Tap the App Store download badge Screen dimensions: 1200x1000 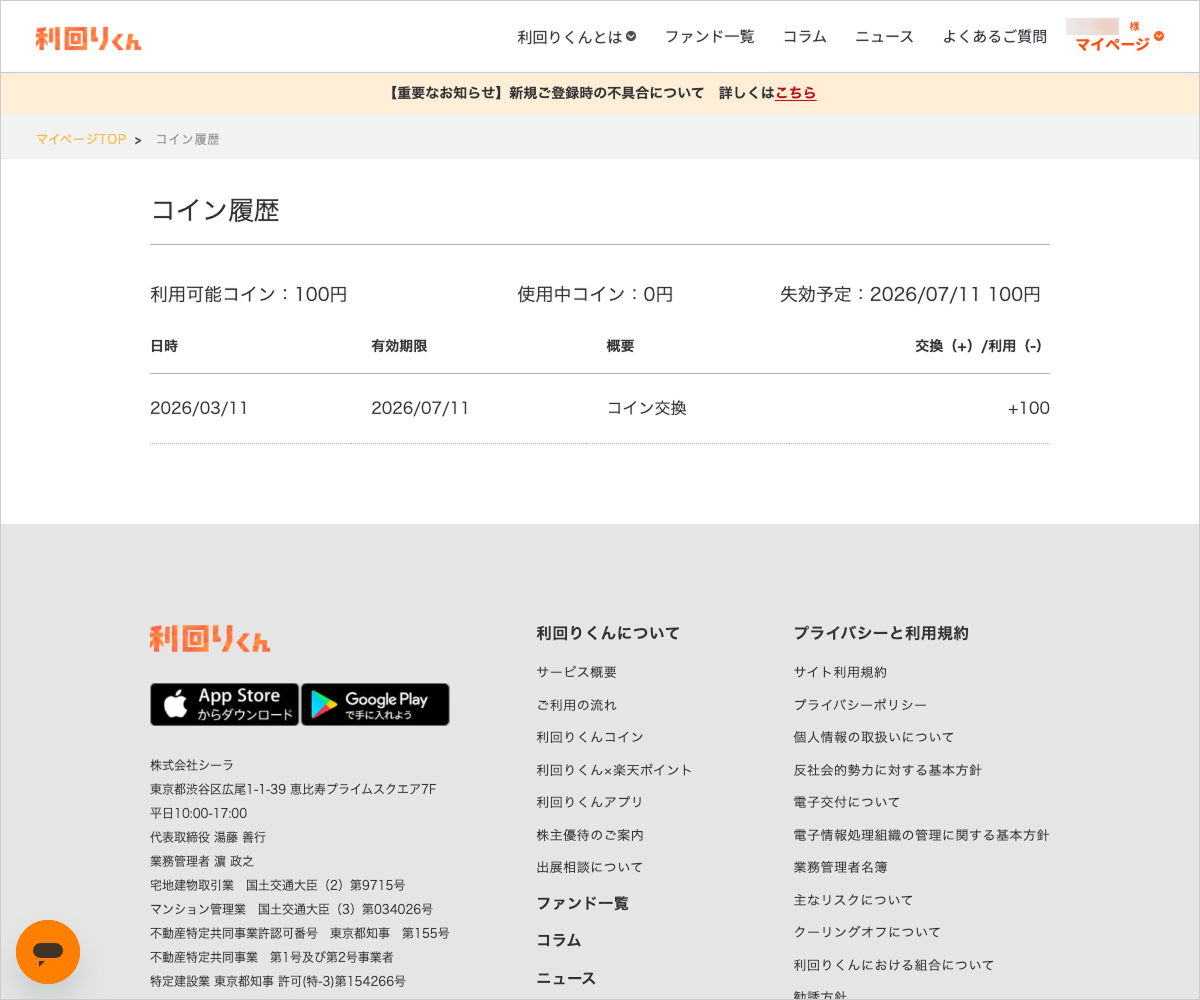click(x=224, y=704)
